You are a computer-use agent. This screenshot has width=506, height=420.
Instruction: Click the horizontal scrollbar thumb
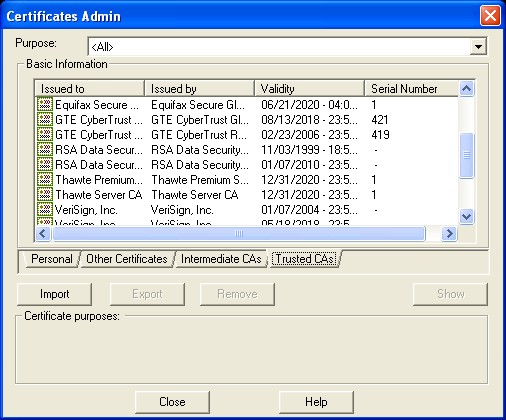click(239, 234)
